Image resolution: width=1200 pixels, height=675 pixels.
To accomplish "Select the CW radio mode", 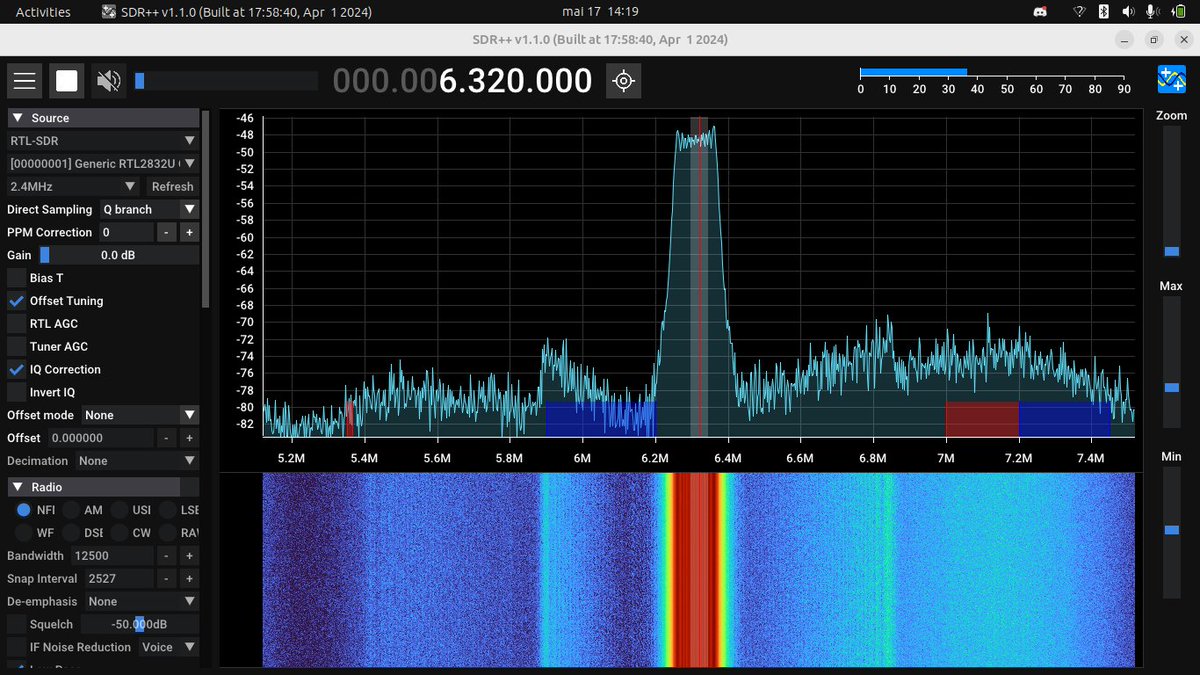I will (x=120, y=533).
